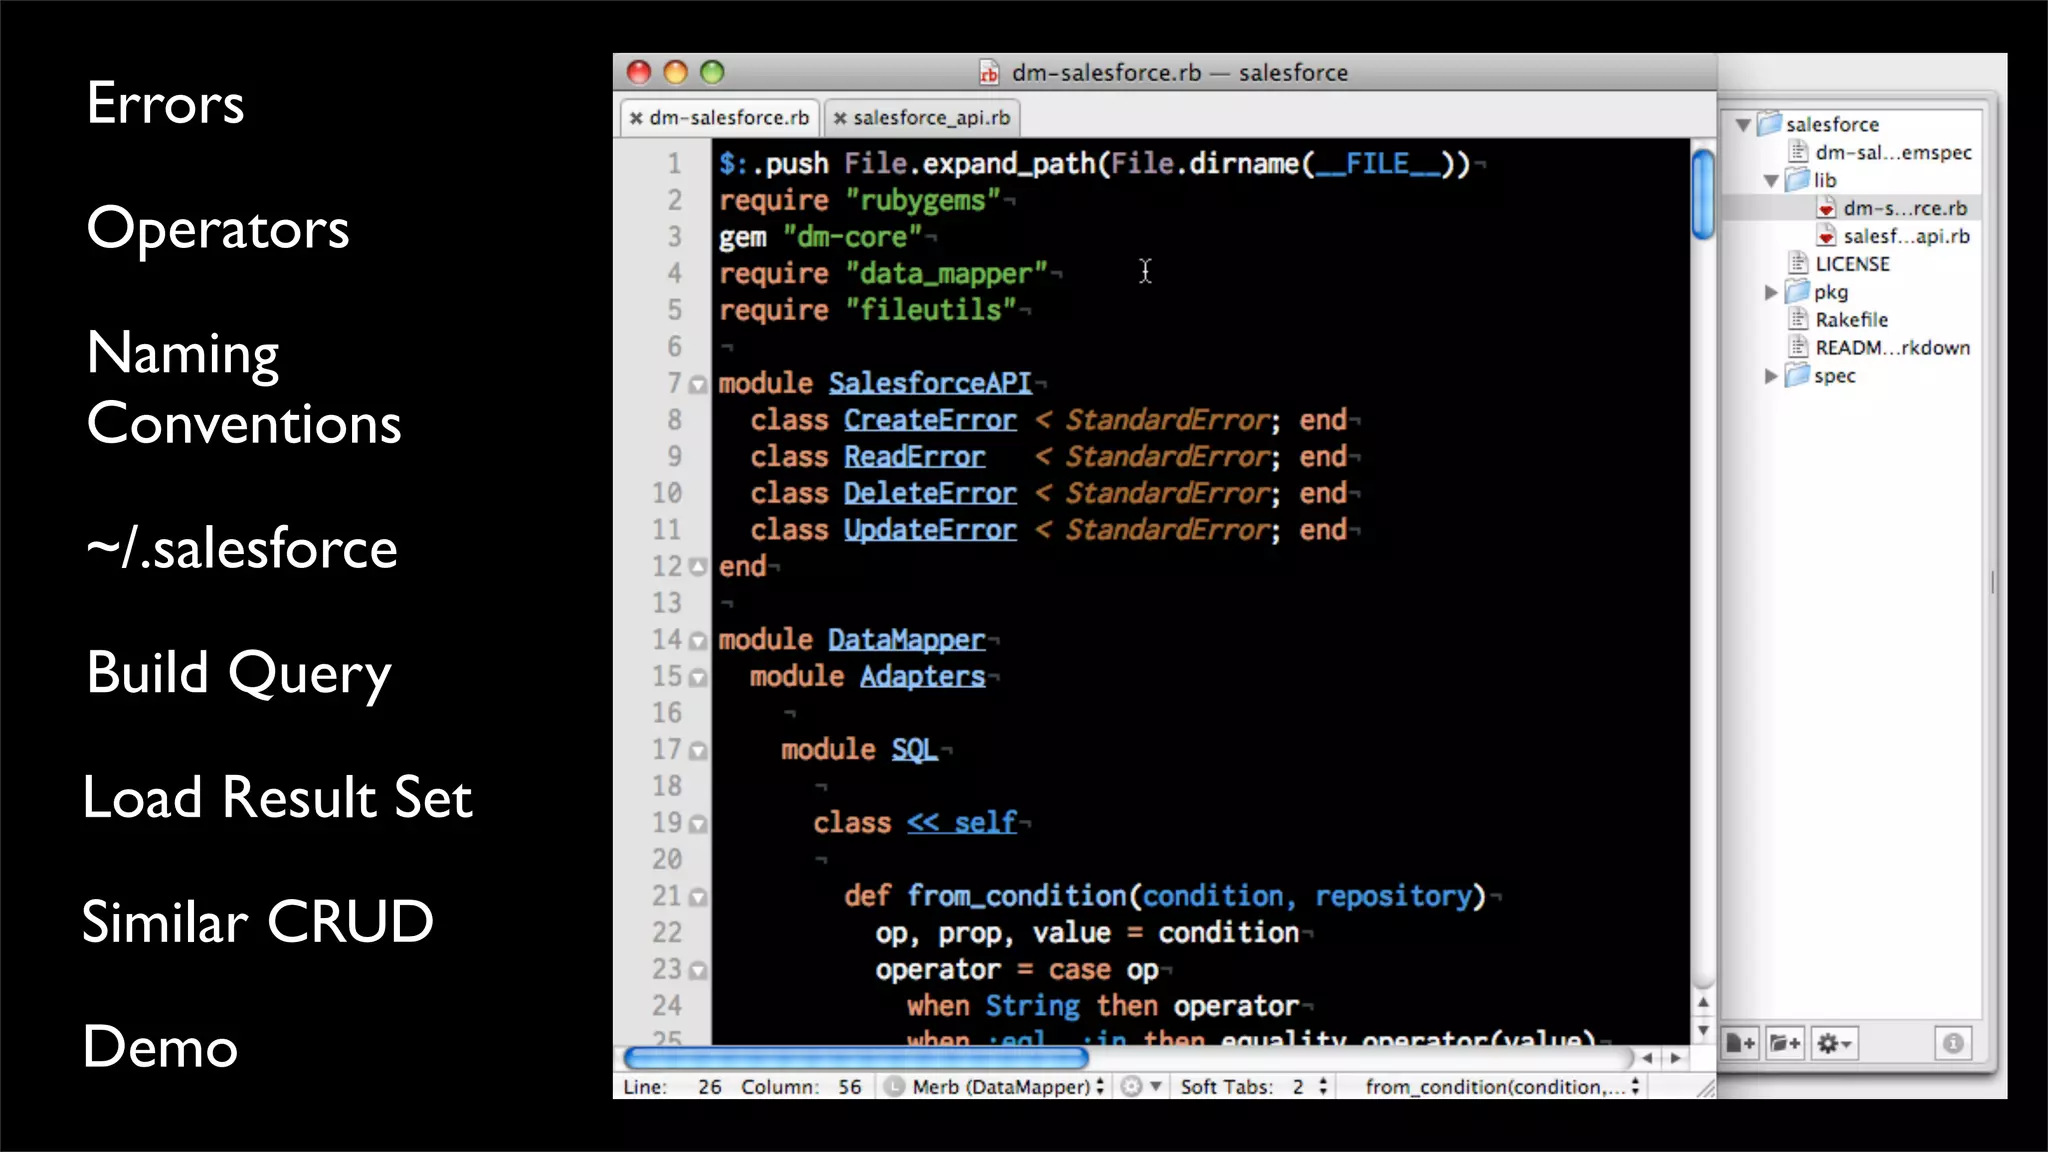Select the salesf...api.rb file in drawer
The image size is (2048, 1152).
point(1905,236)
